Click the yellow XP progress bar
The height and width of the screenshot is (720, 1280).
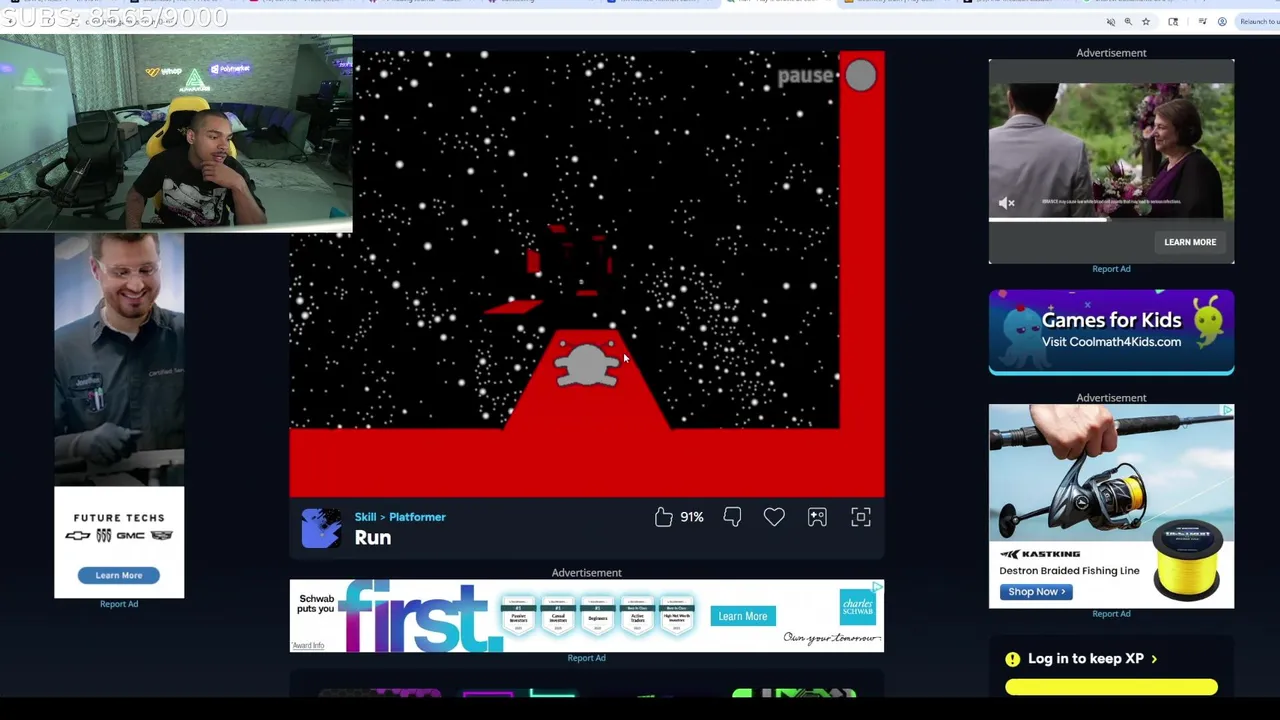point(1111,687)
